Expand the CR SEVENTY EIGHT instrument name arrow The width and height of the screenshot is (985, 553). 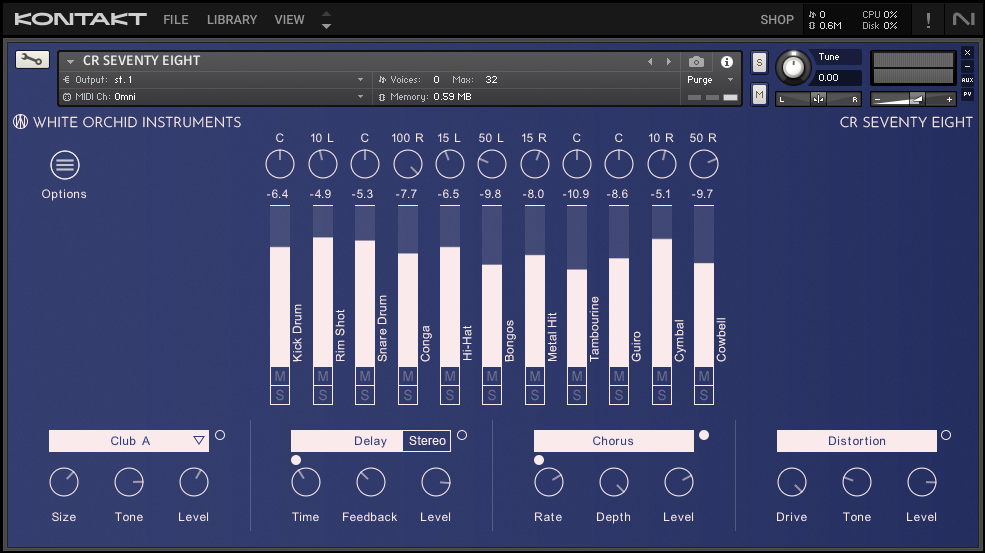tap(70, 62)
